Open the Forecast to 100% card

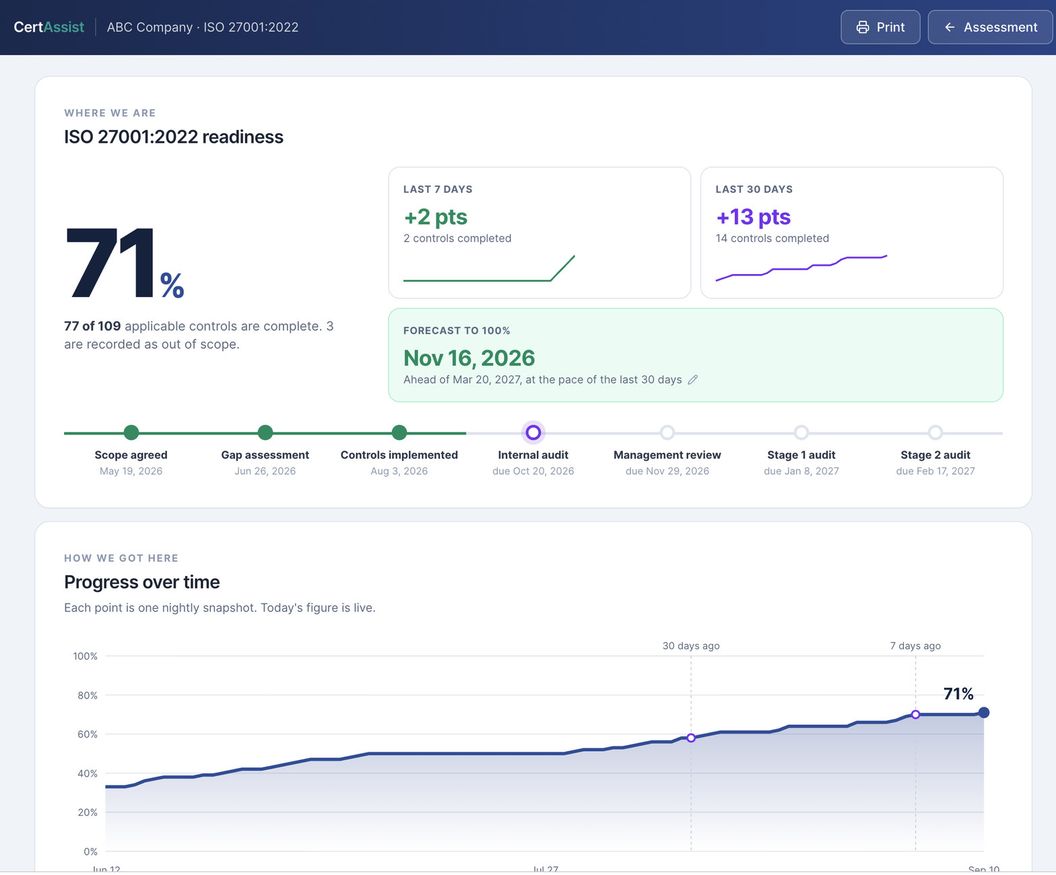(696, 355)
